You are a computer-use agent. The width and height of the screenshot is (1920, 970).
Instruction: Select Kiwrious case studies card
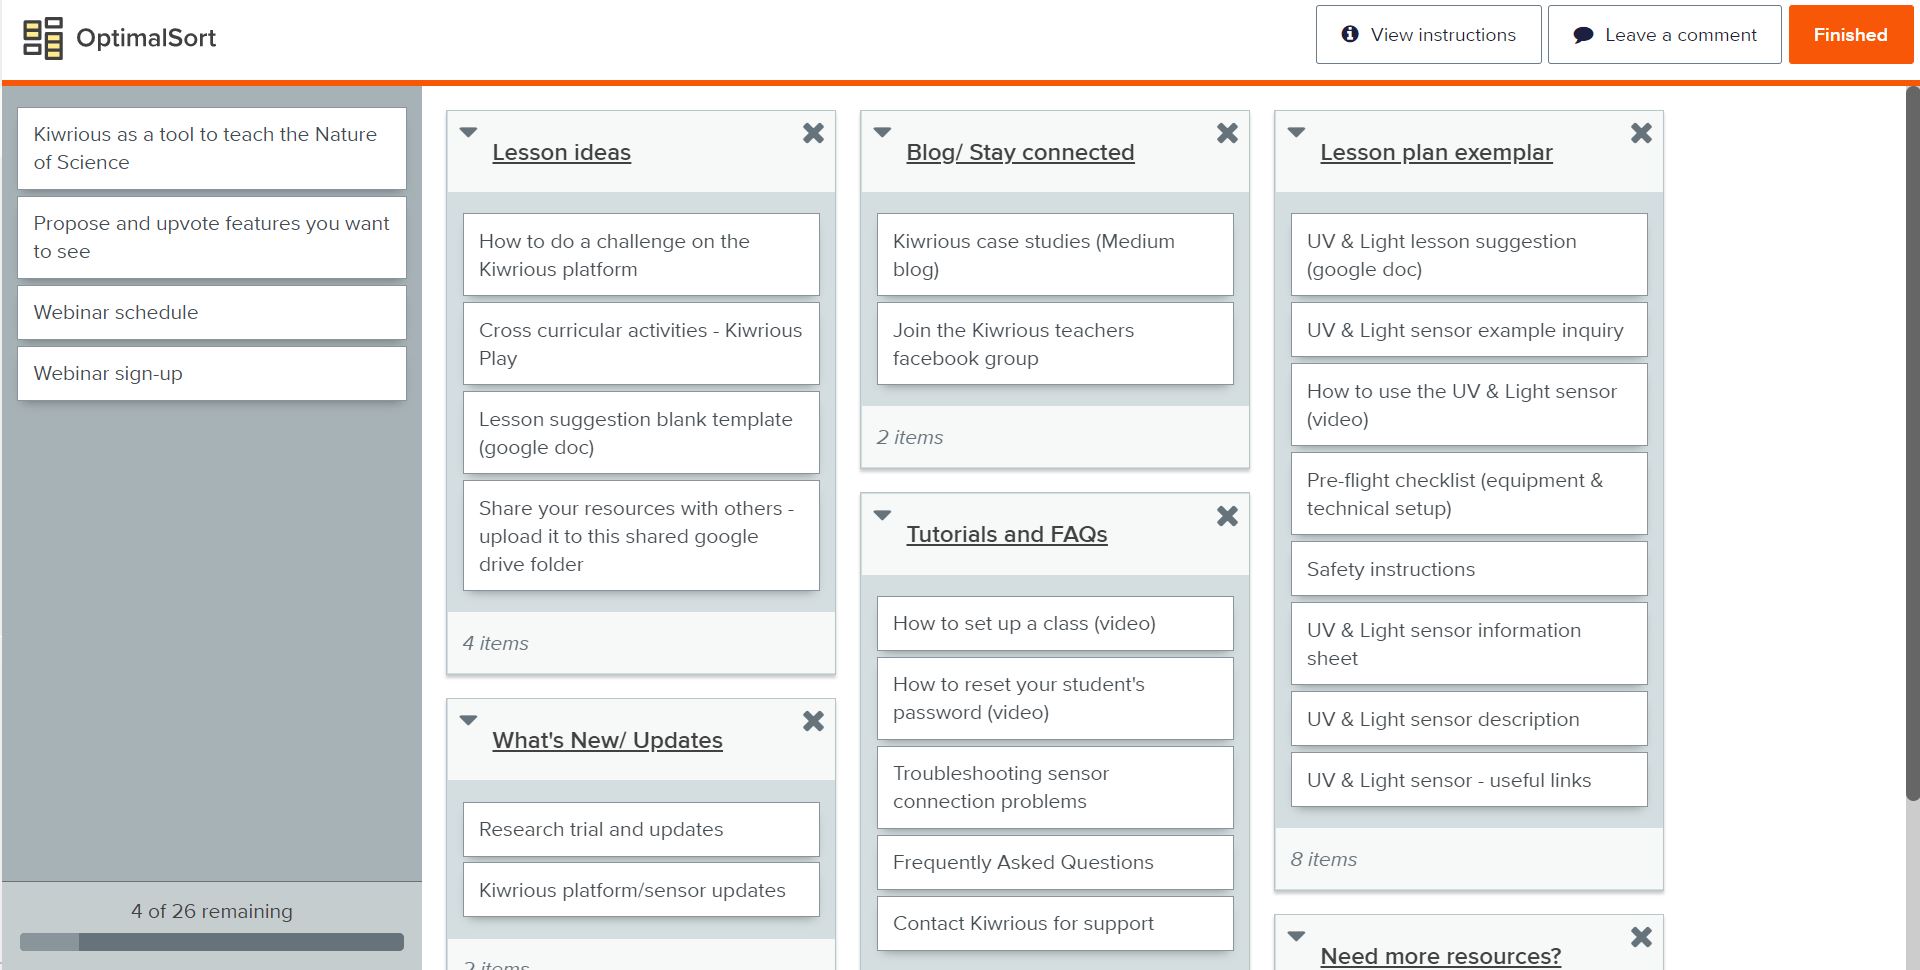1055,255
